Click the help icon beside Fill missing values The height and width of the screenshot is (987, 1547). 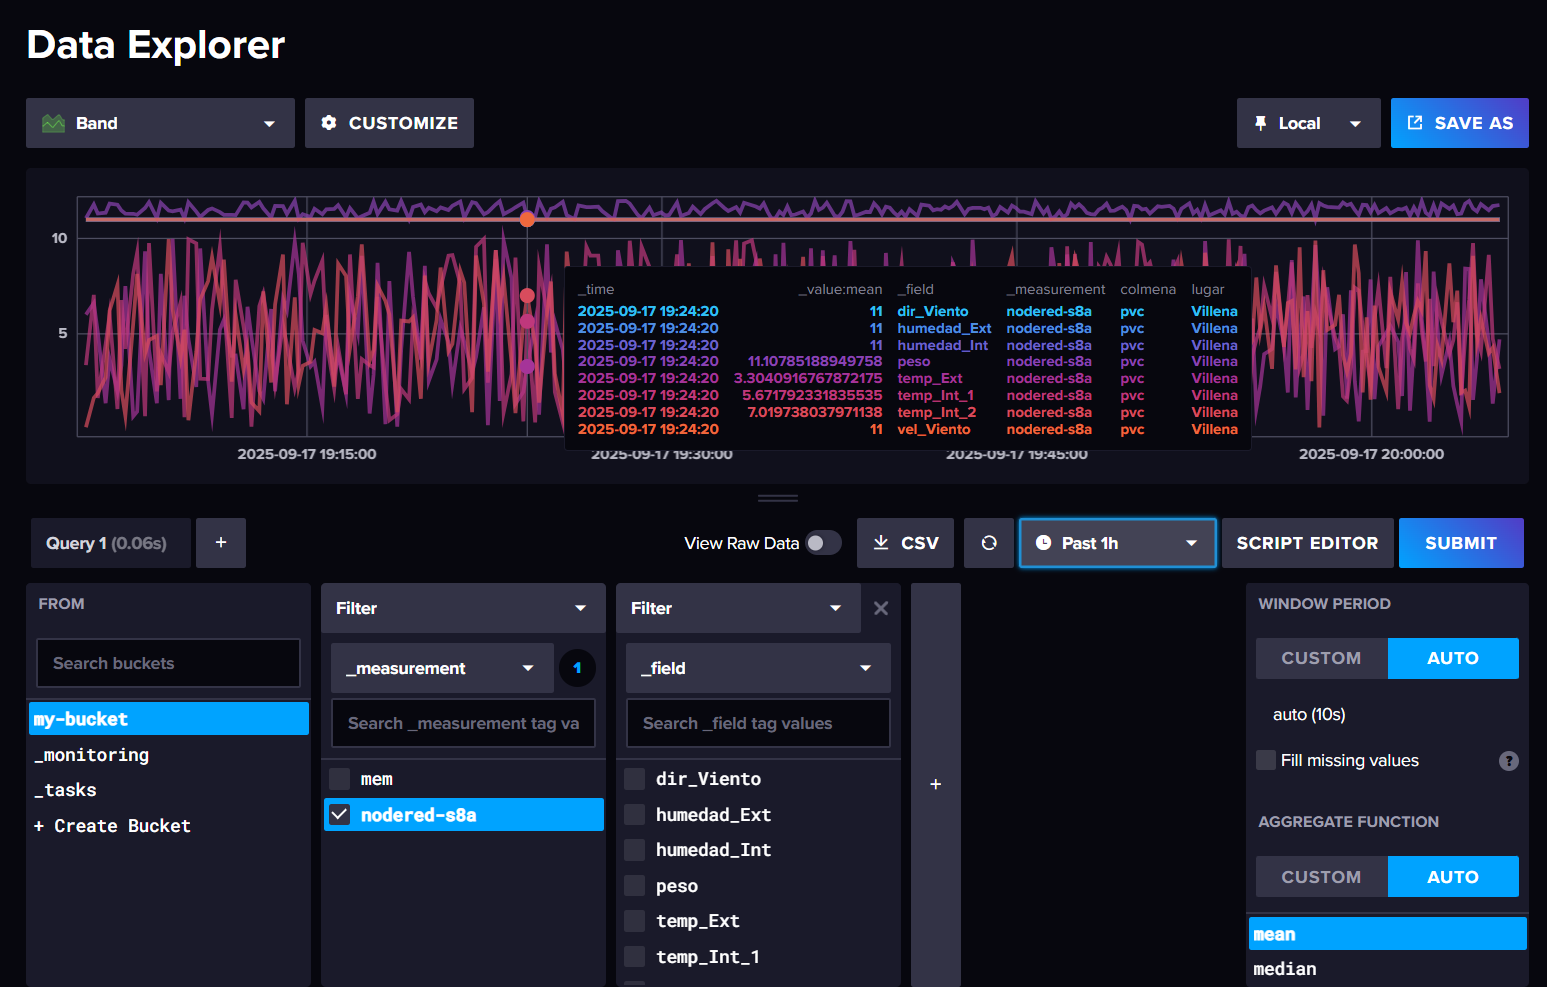coord(1509,760)
